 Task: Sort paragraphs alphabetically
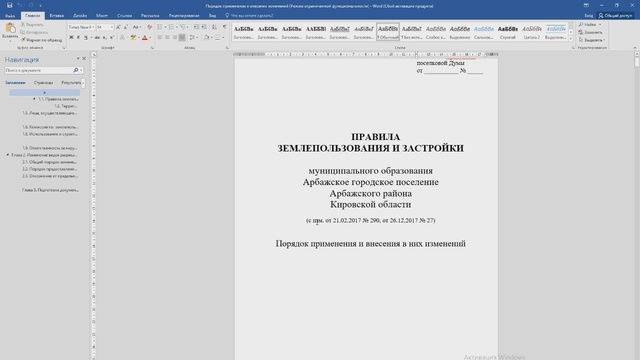coord(214,27)
